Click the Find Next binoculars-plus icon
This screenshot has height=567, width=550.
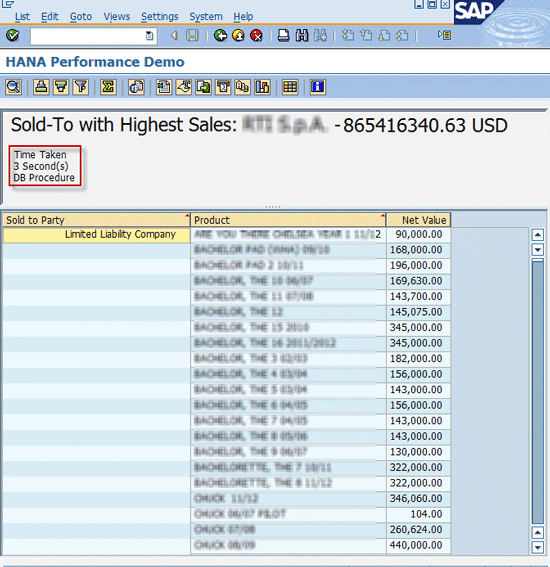[320, 35]
